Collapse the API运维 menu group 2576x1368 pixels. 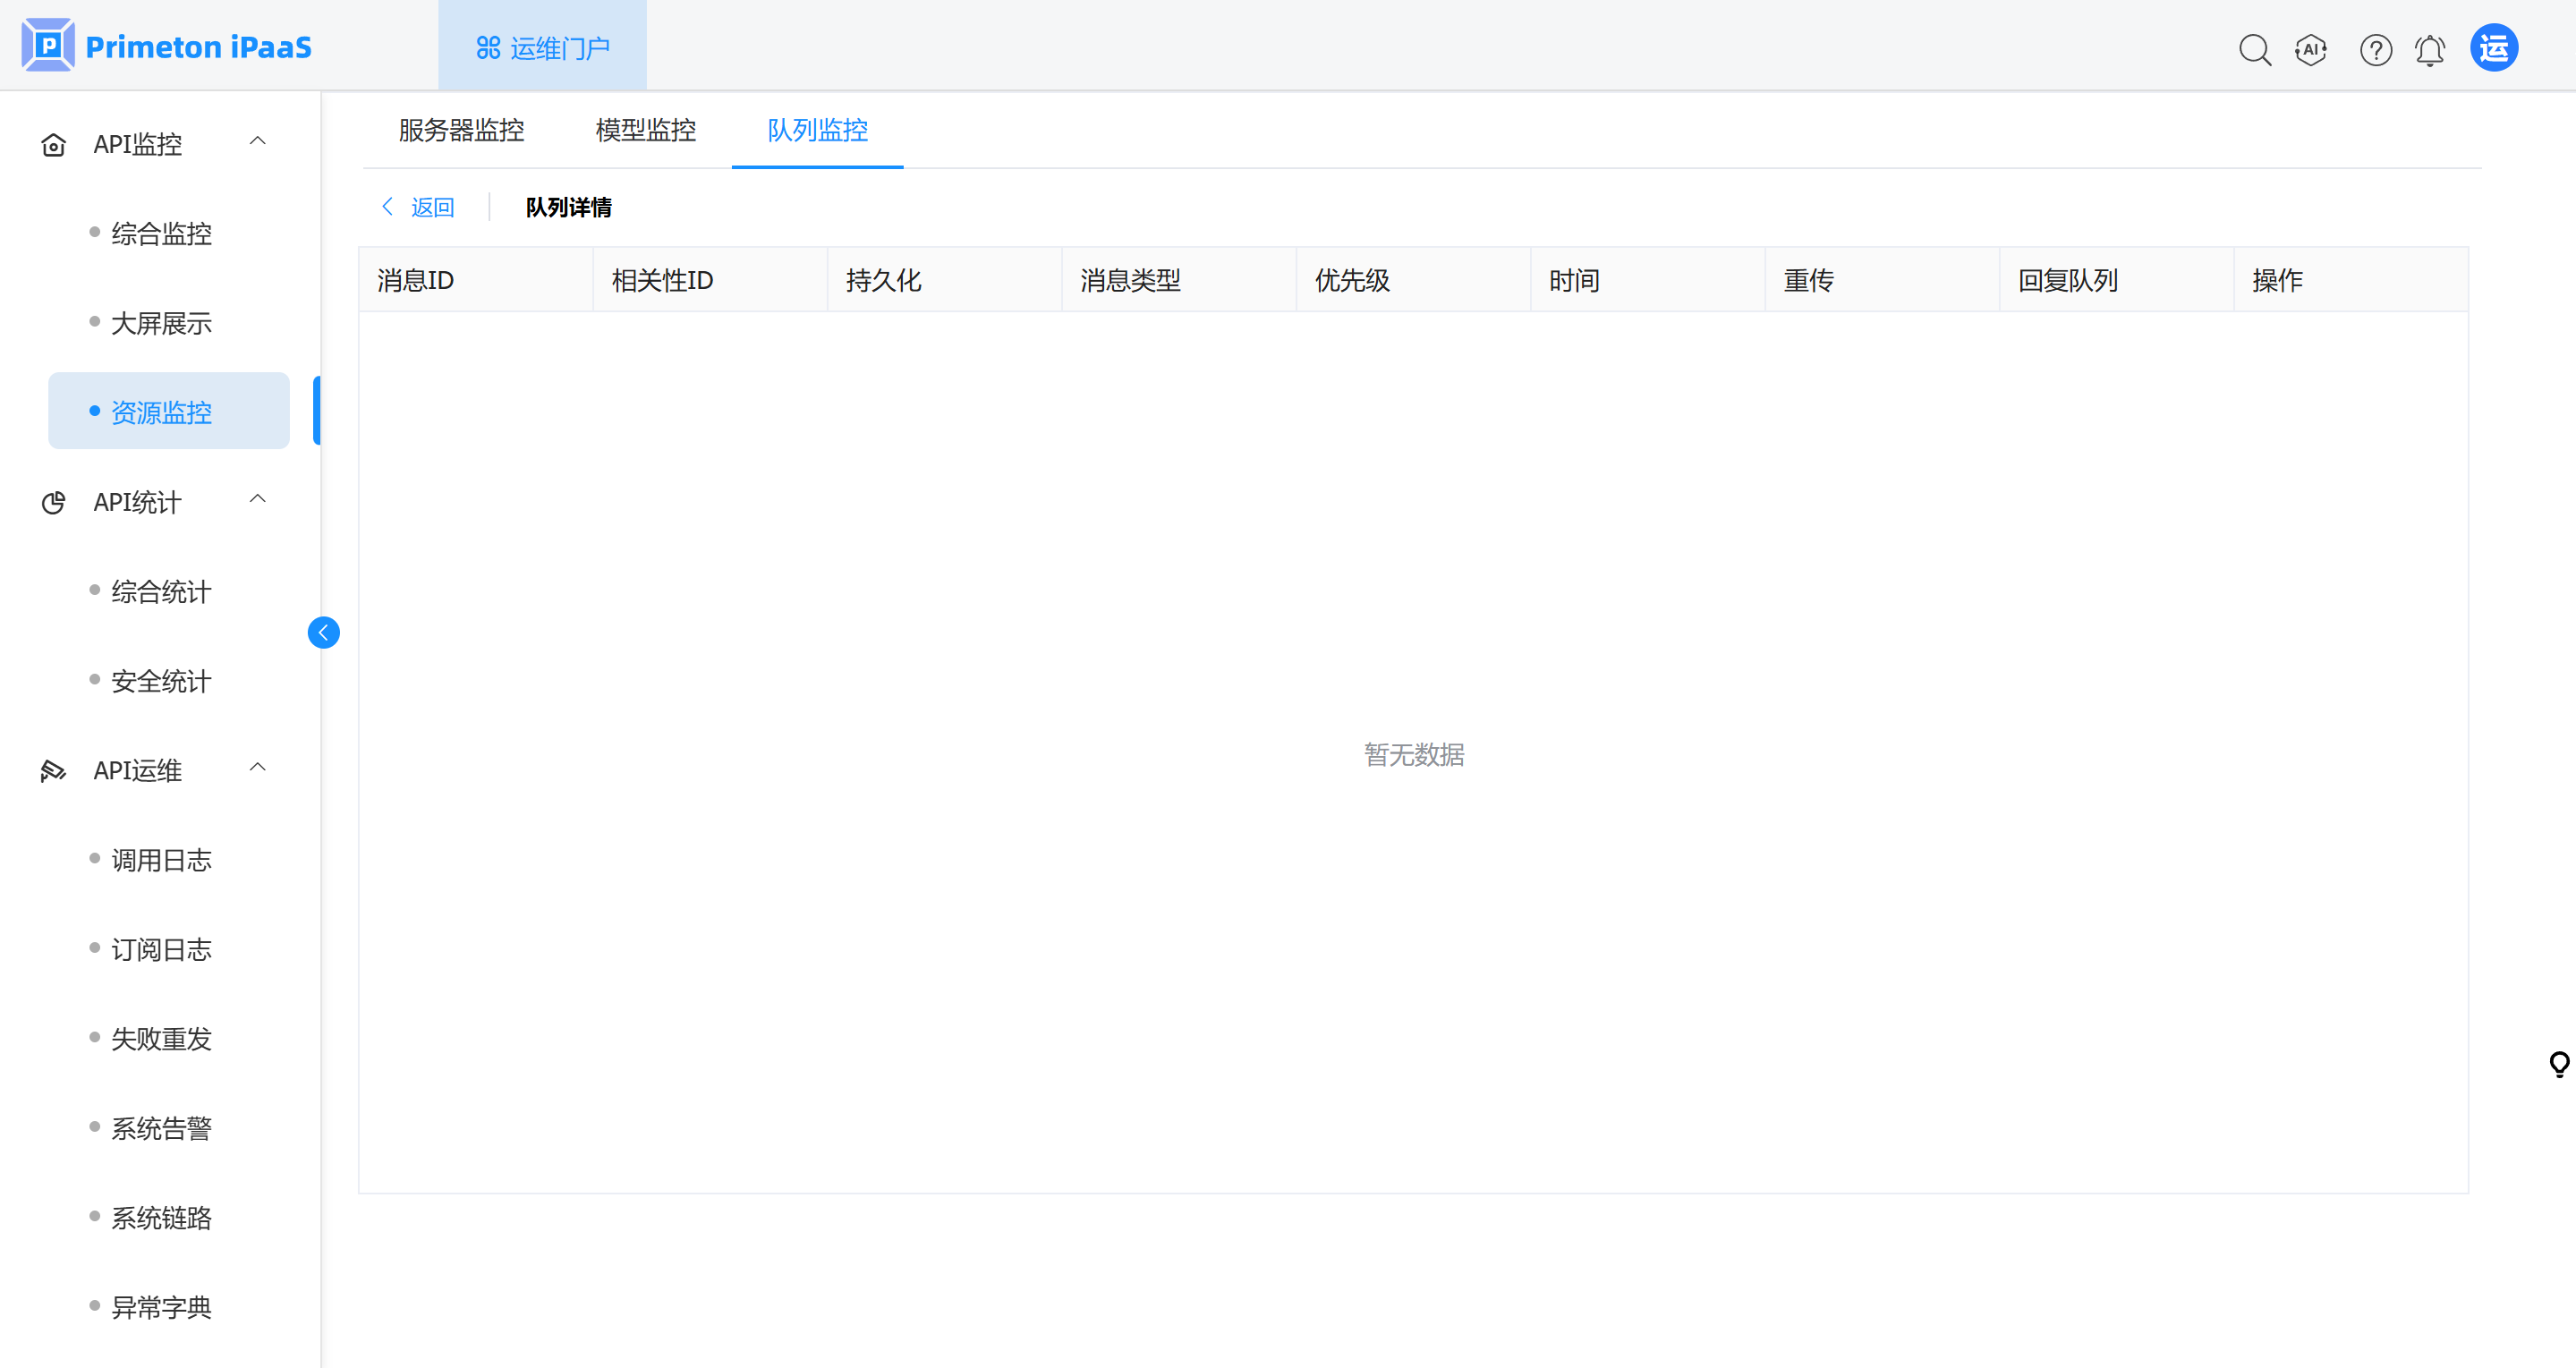pos(257,768)
